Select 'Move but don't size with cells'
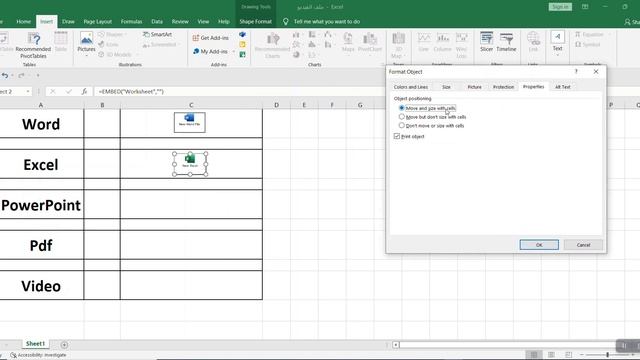 433,117
